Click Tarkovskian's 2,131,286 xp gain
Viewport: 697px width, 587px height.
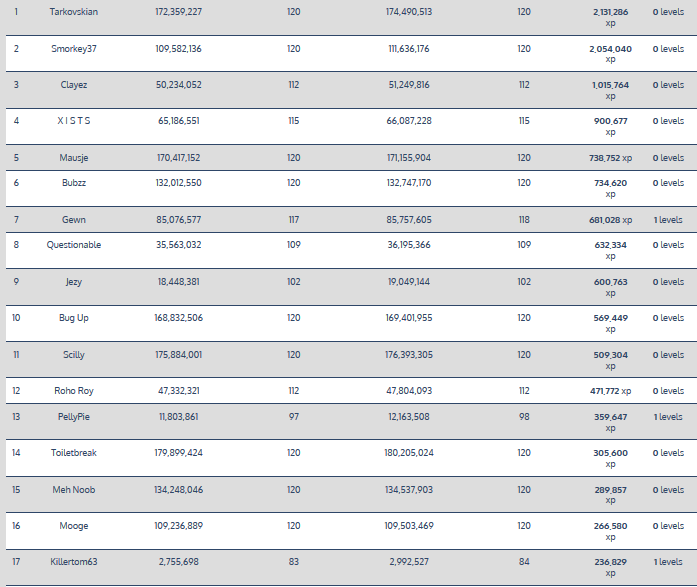(x=609, y=12)
